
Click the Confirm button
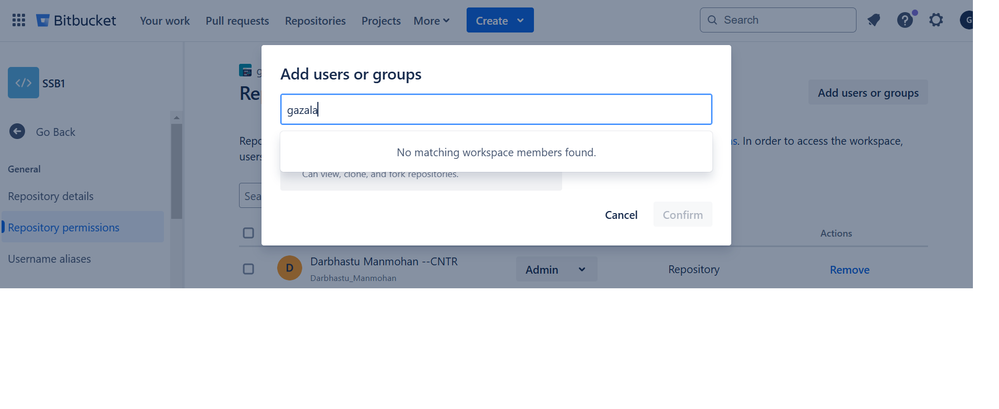click(x=682, y=215)
